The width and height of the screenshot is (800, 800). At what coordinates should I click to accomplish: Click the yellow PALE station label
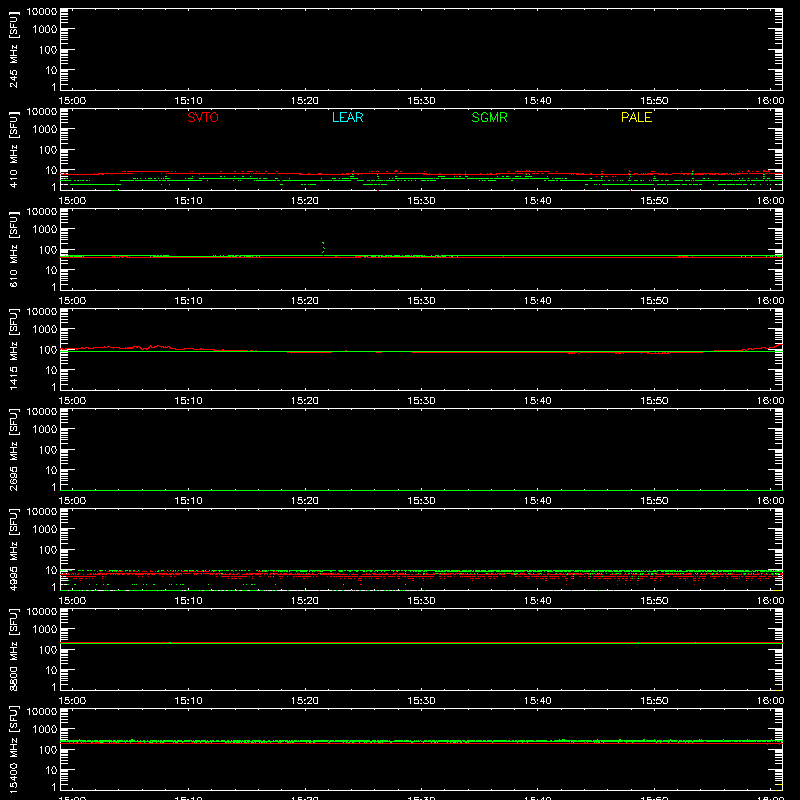[x=636, y=117]
